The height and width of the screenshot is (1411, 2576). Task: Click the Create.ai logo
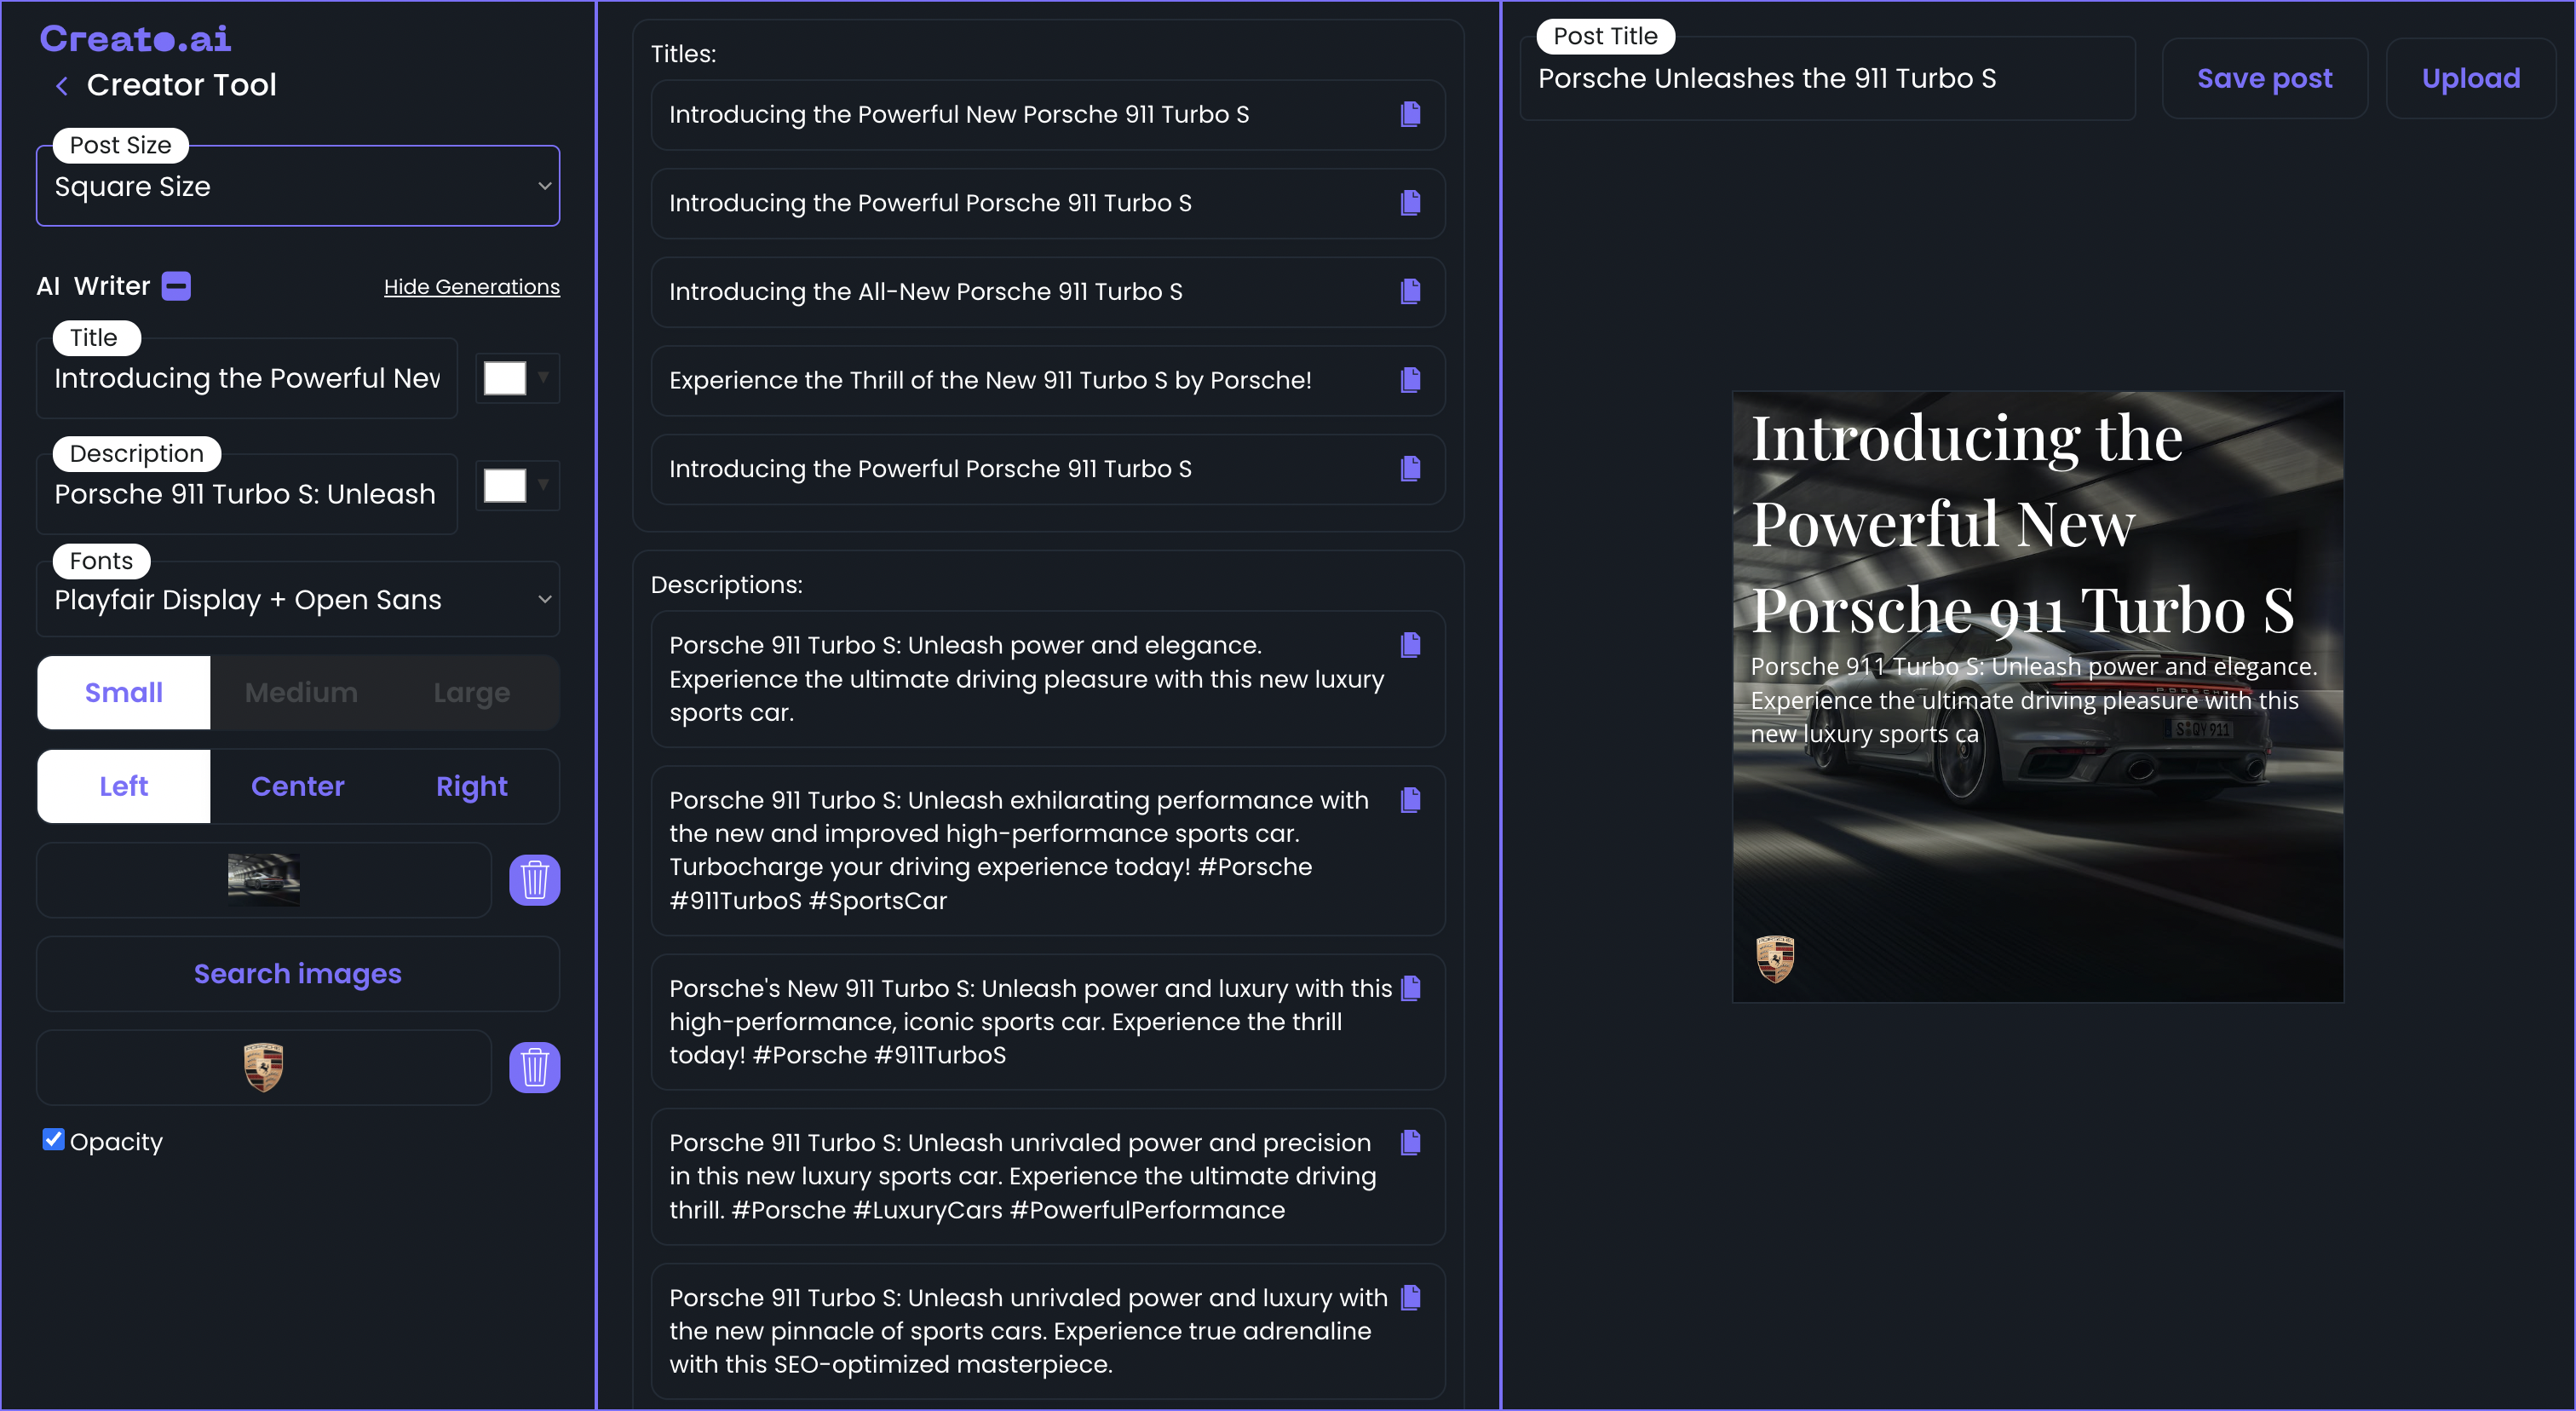pyautogui.click(x=135, y=38)
